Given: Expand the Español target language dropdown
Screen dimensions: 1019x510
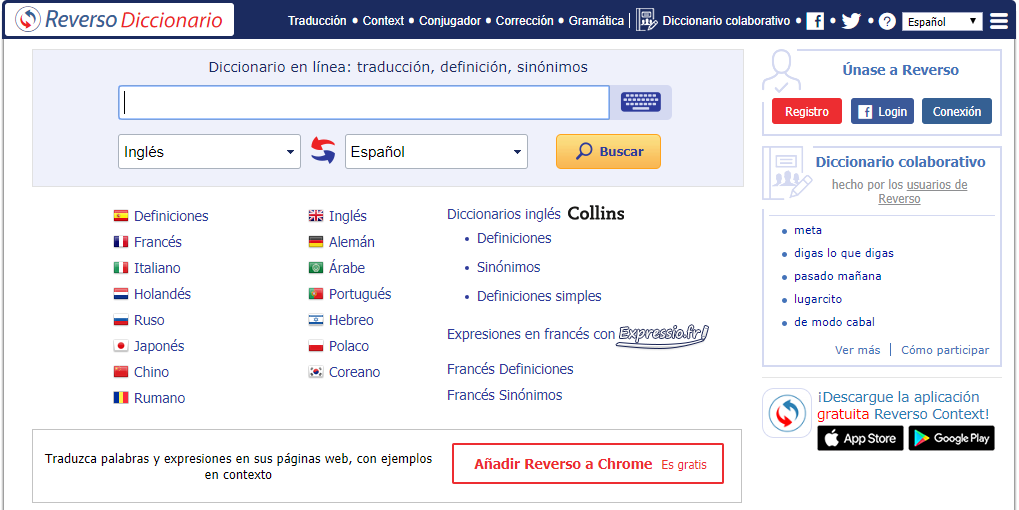Looking at the screenshot, I should 436,152.
